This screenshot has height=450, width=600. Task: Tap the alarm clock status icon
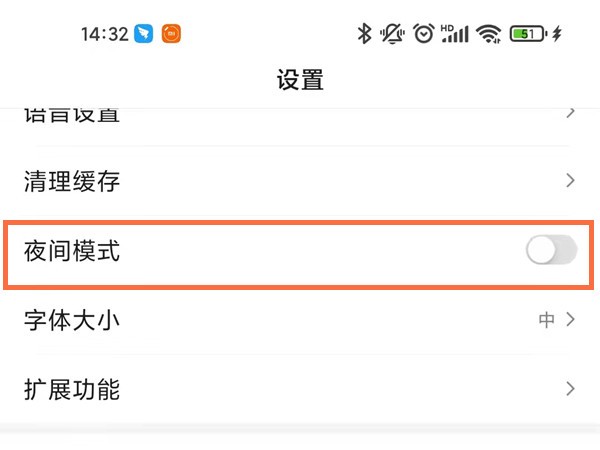[x=424, y=34]
